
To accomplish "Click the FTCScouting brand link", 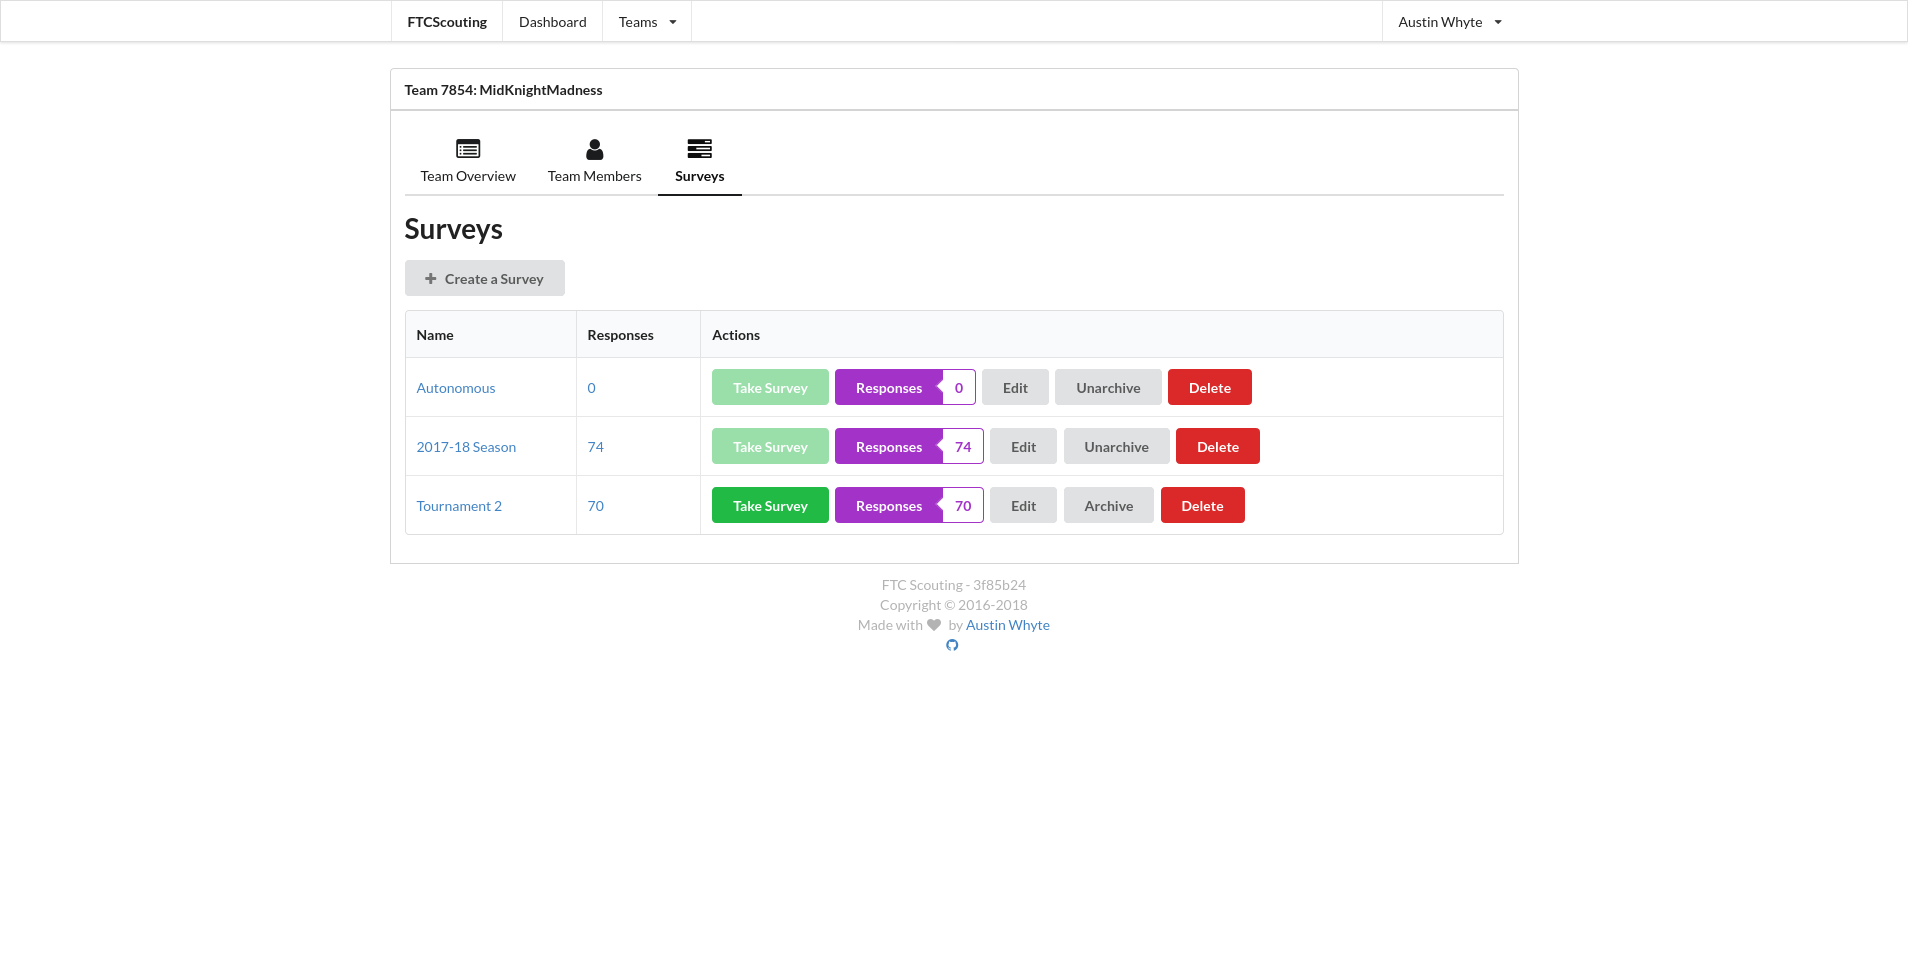I will (x=447, y=22).
